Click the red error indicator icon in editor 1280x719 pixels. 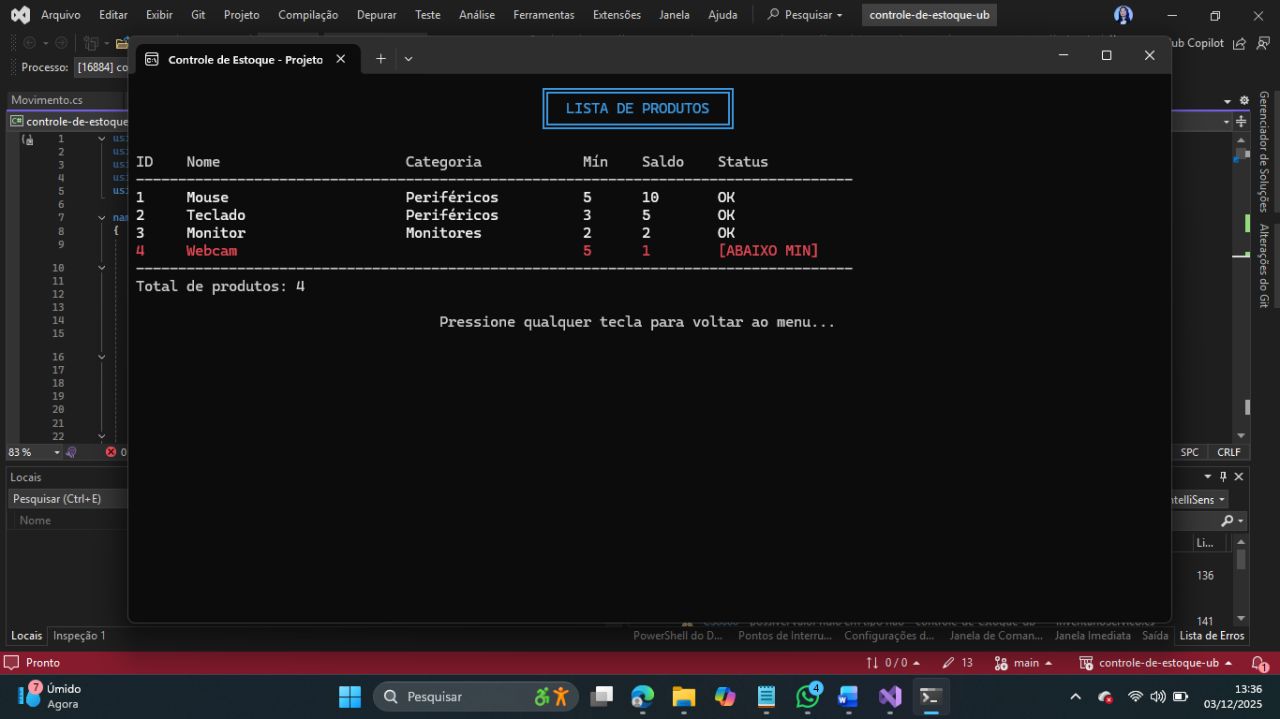pos(111,452)
